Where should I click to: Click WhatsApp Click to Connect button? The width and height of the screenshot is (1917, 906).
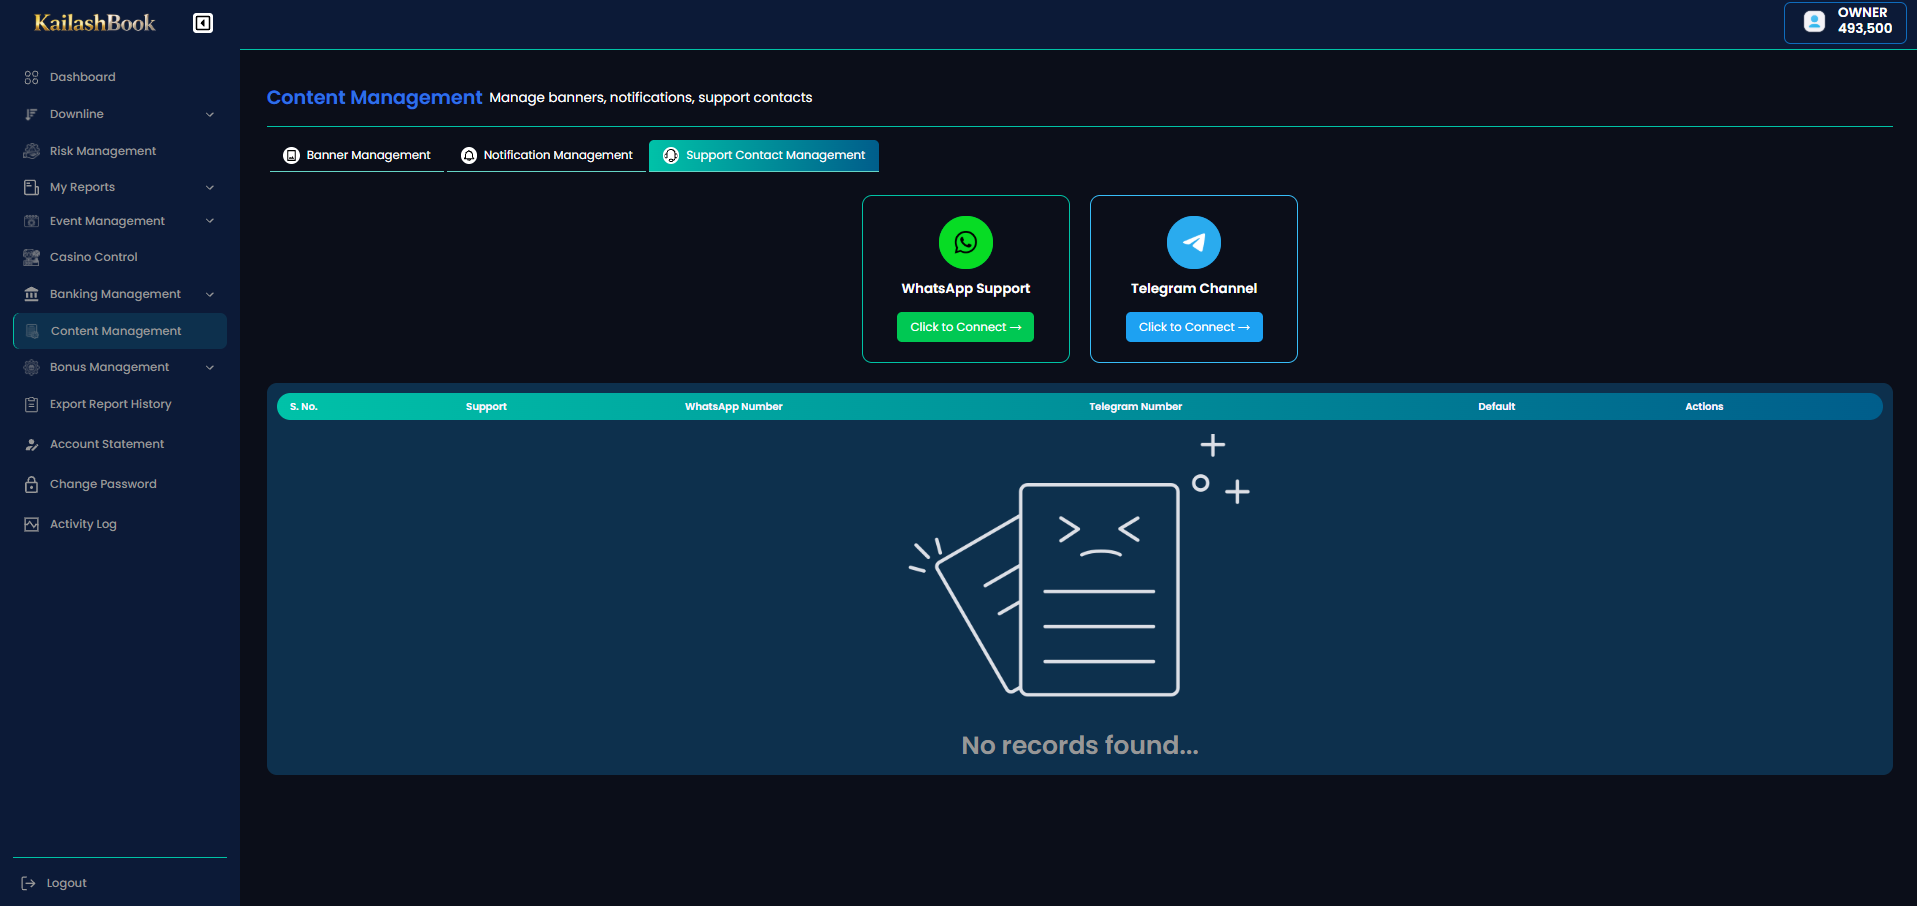965,327
